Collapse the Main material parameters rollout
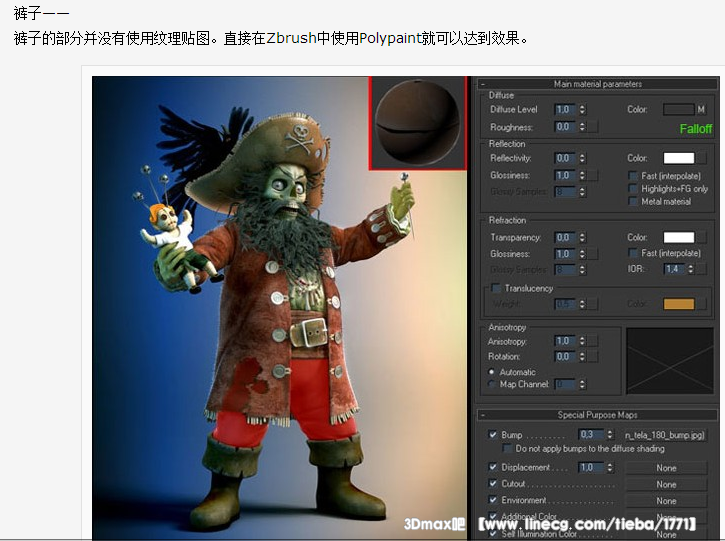 pos(483,84)
